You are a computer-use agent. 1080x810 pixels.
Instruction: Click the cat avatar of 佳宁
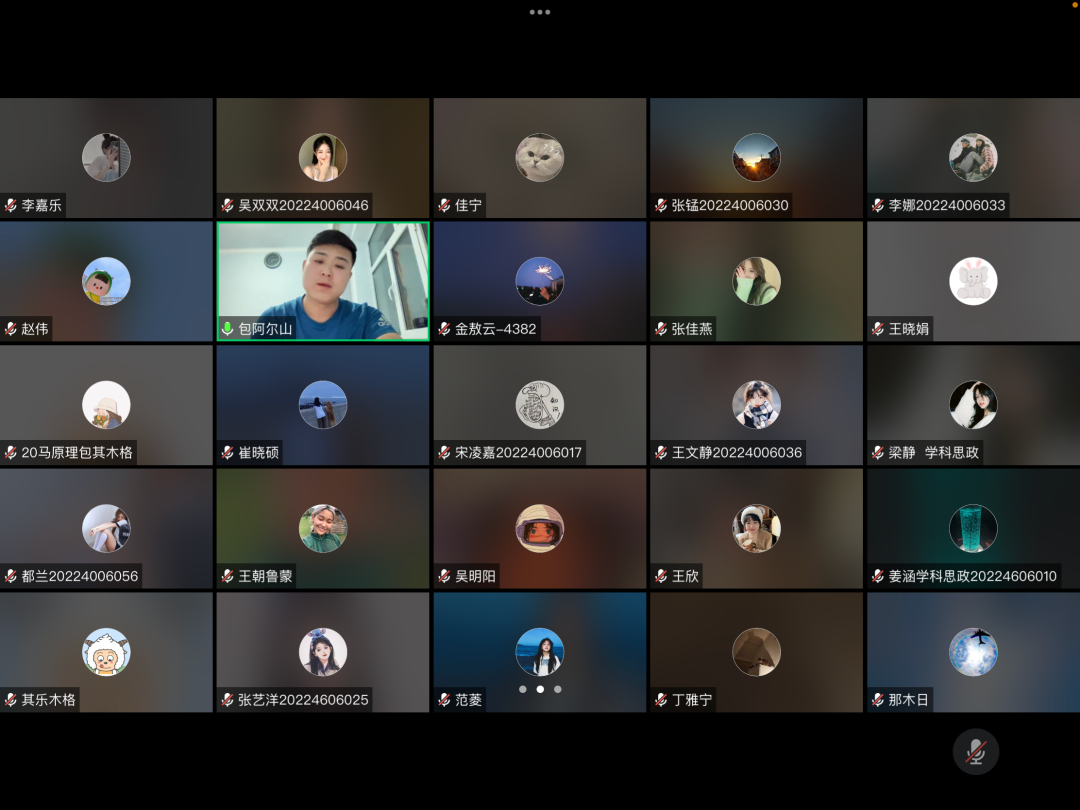(540, 157)
